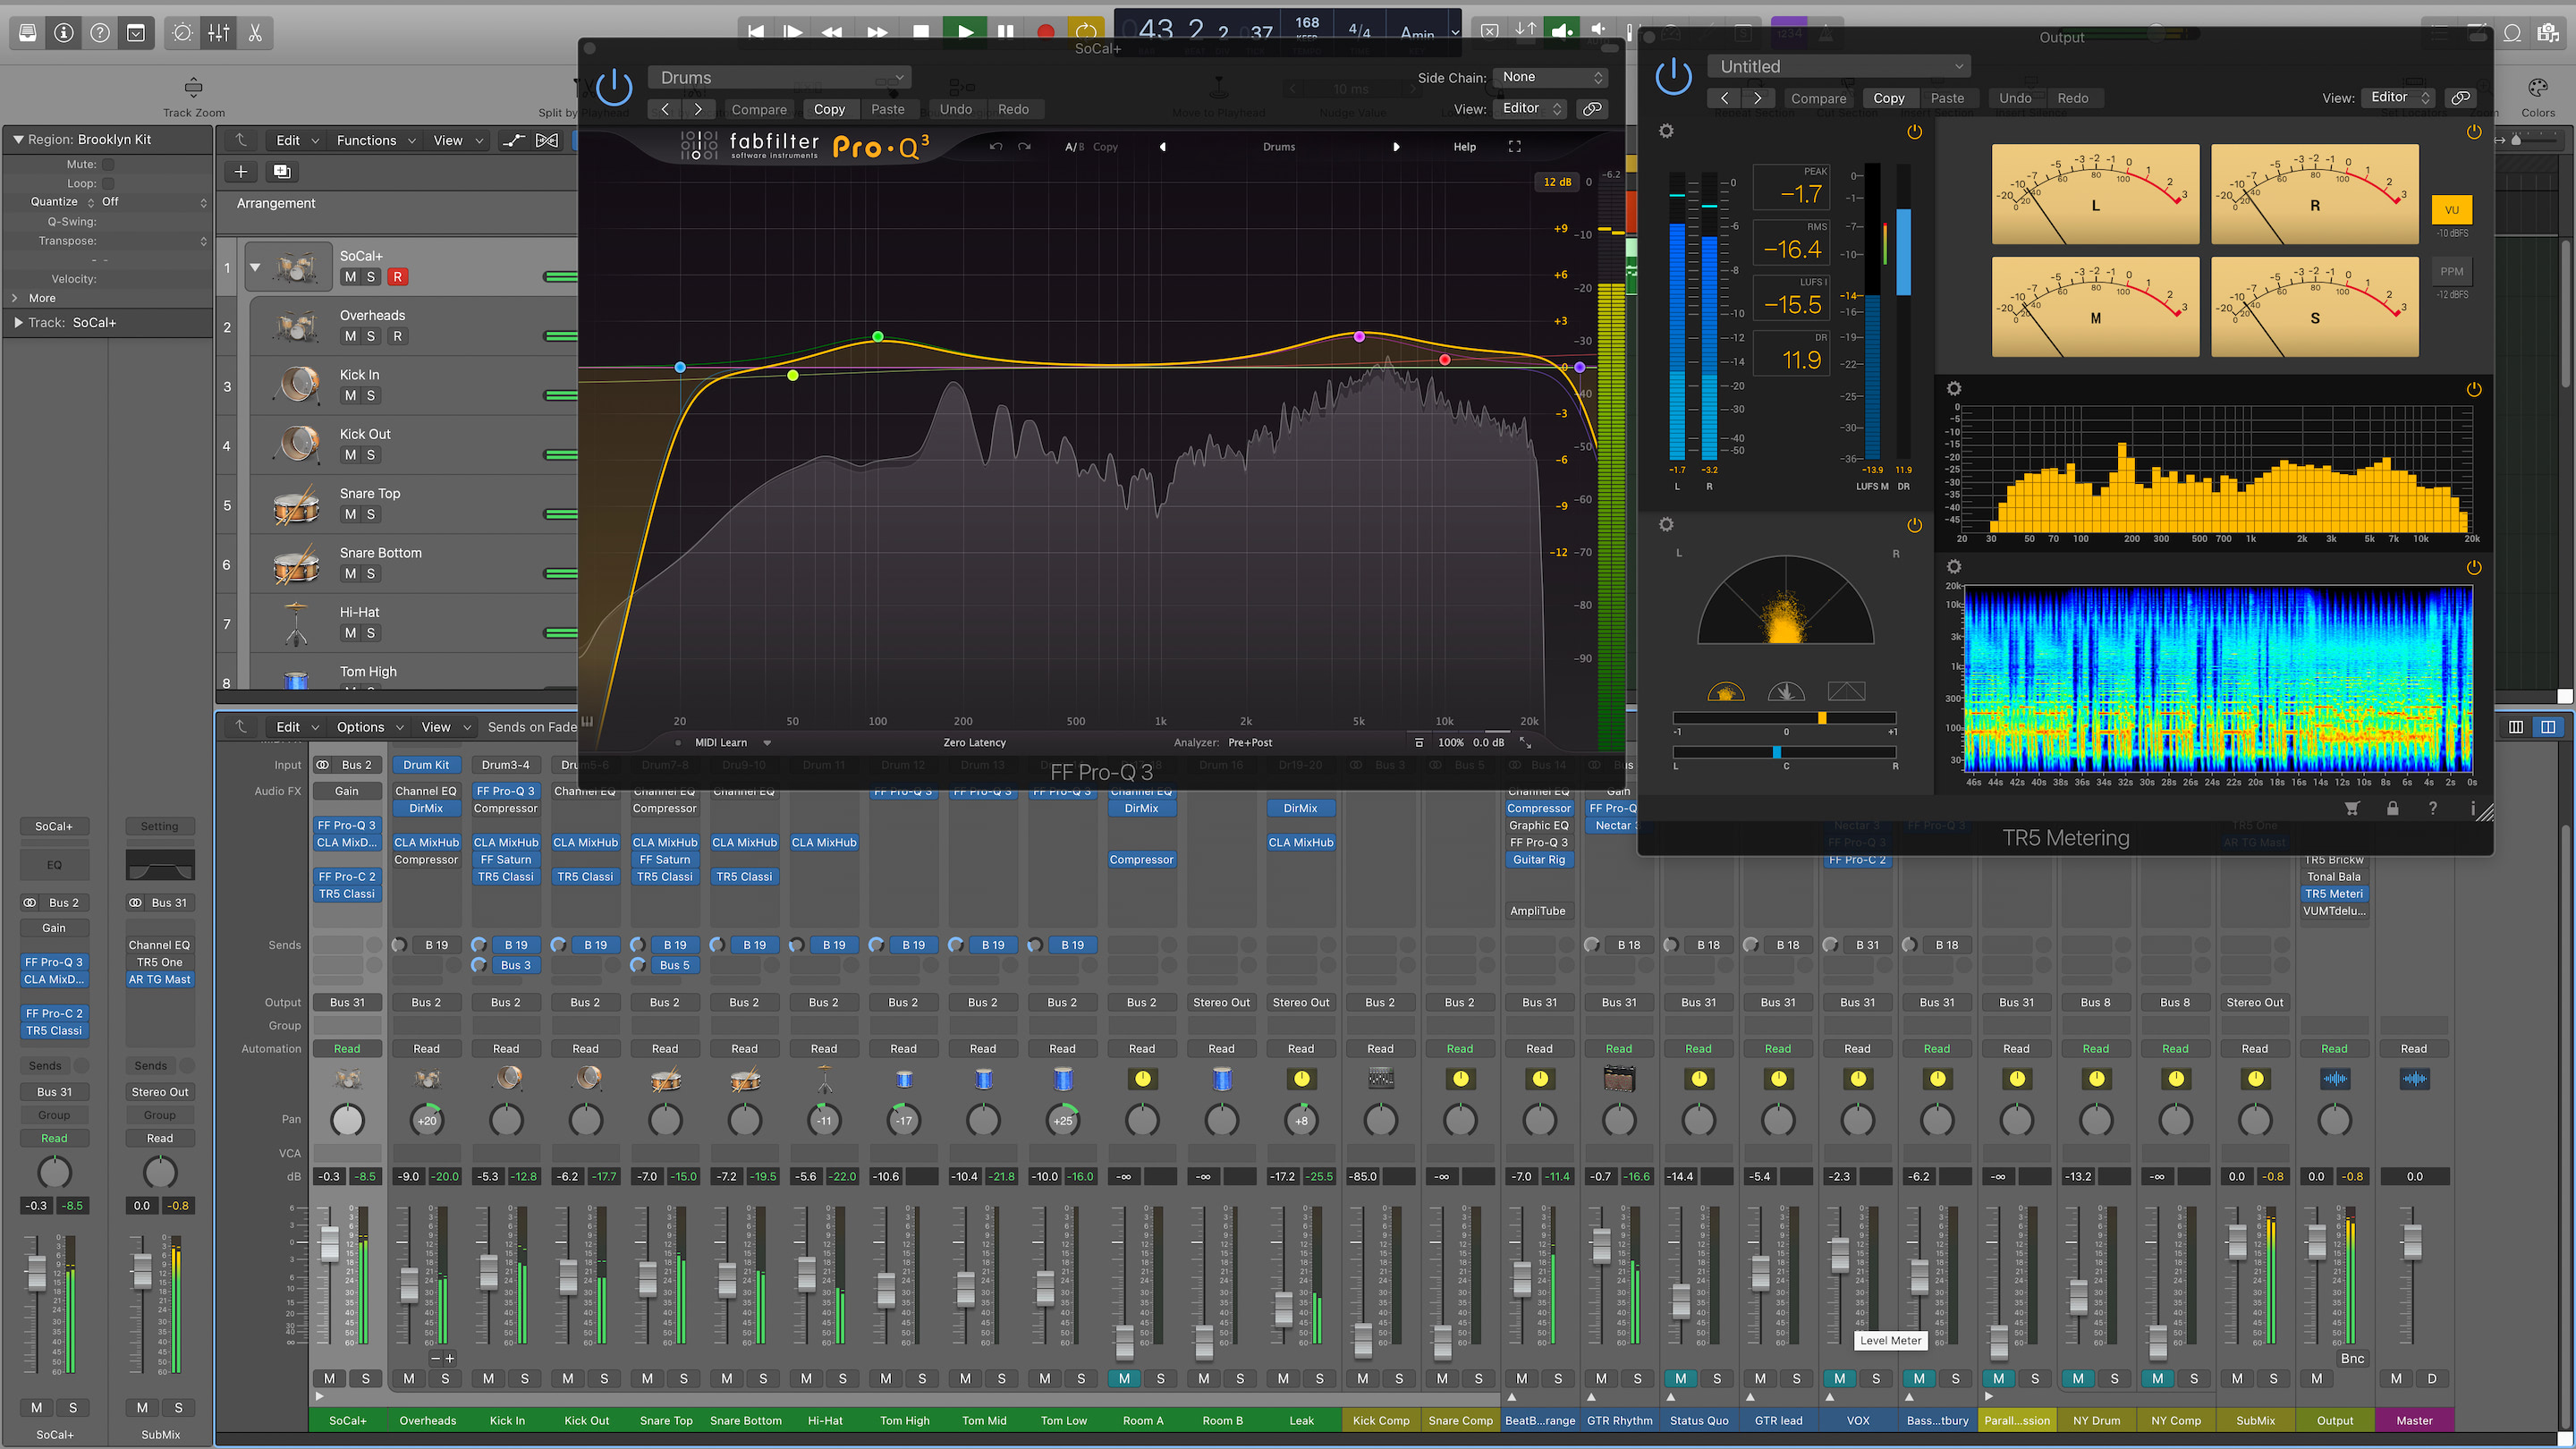Click the Pro-Q 3 undo arrow
The image size is (2576, 1449).
tap(995, 147)
